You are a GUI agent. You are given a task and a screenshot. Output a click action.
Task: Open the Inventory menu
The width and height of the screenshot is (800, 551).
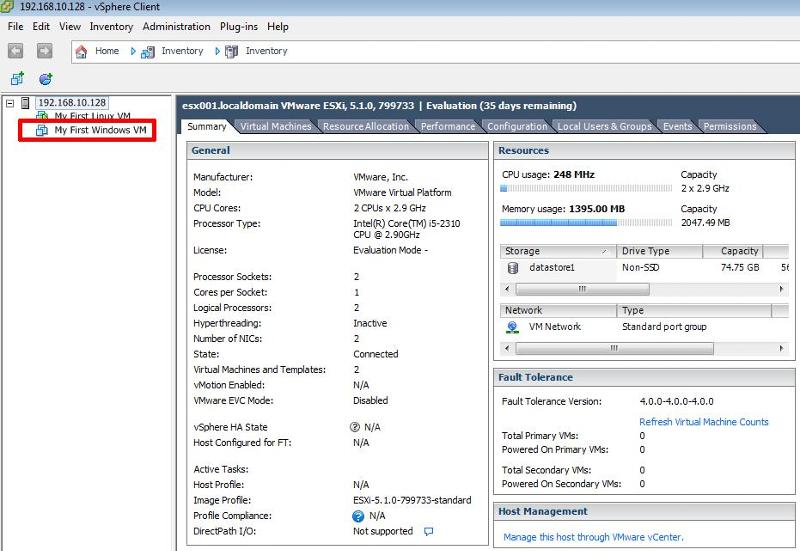[111, 27]
